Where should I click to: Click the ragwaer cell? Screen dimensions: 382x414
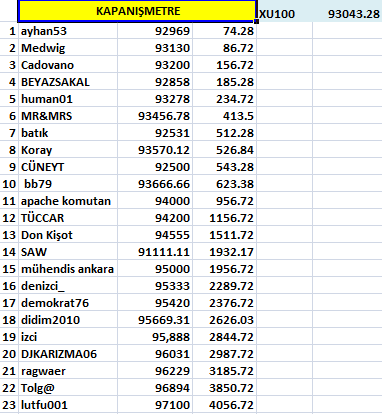click(68, 371)
